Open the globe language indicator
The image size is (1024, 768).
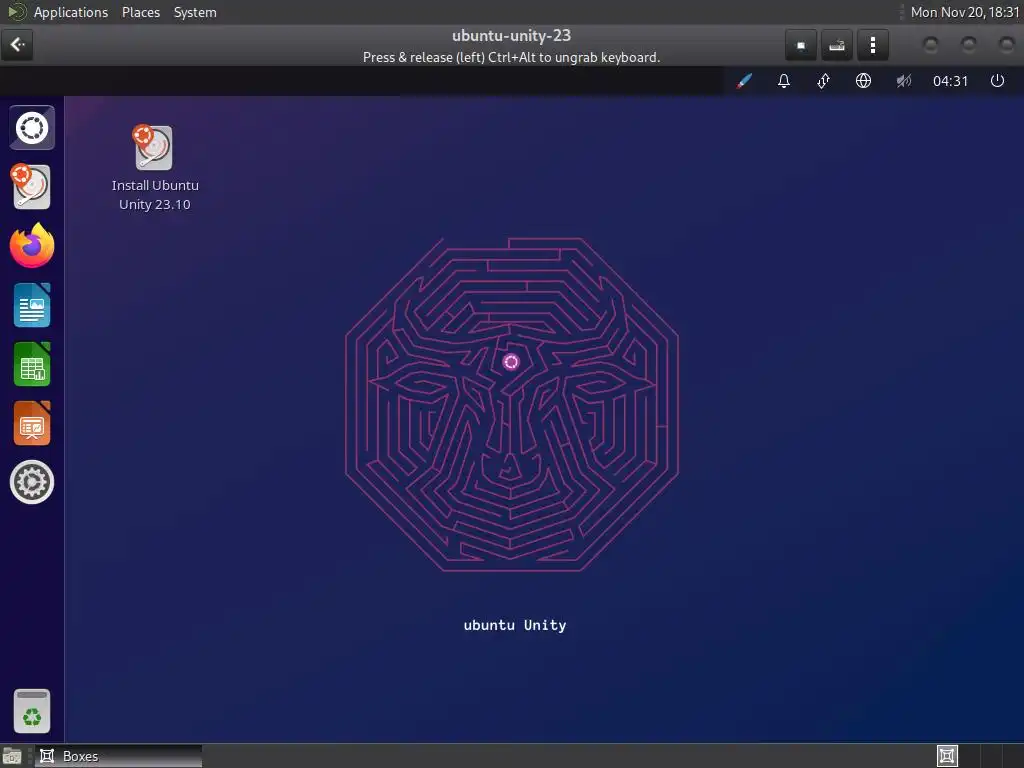click(x=863, y=81)
